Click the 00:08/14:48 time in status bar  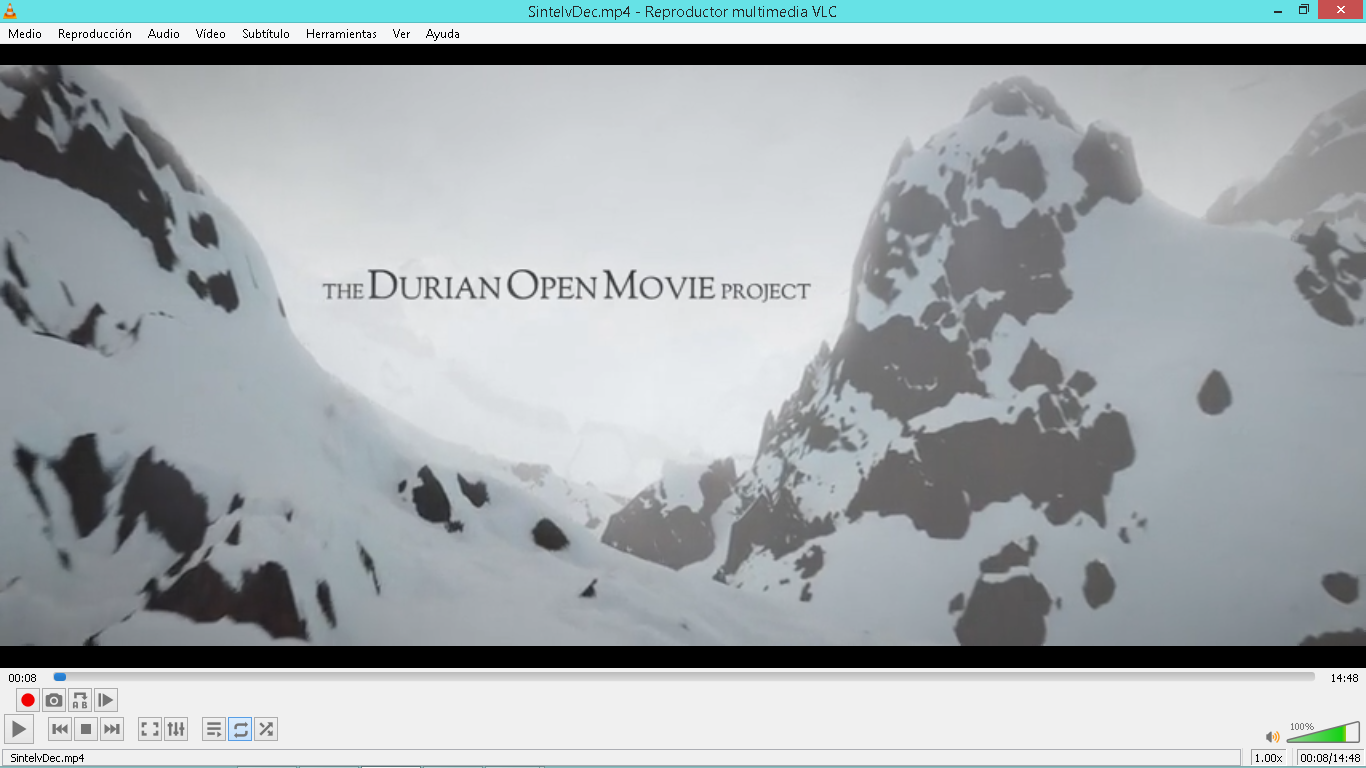pyautogui.click(x=1330, y=758)
